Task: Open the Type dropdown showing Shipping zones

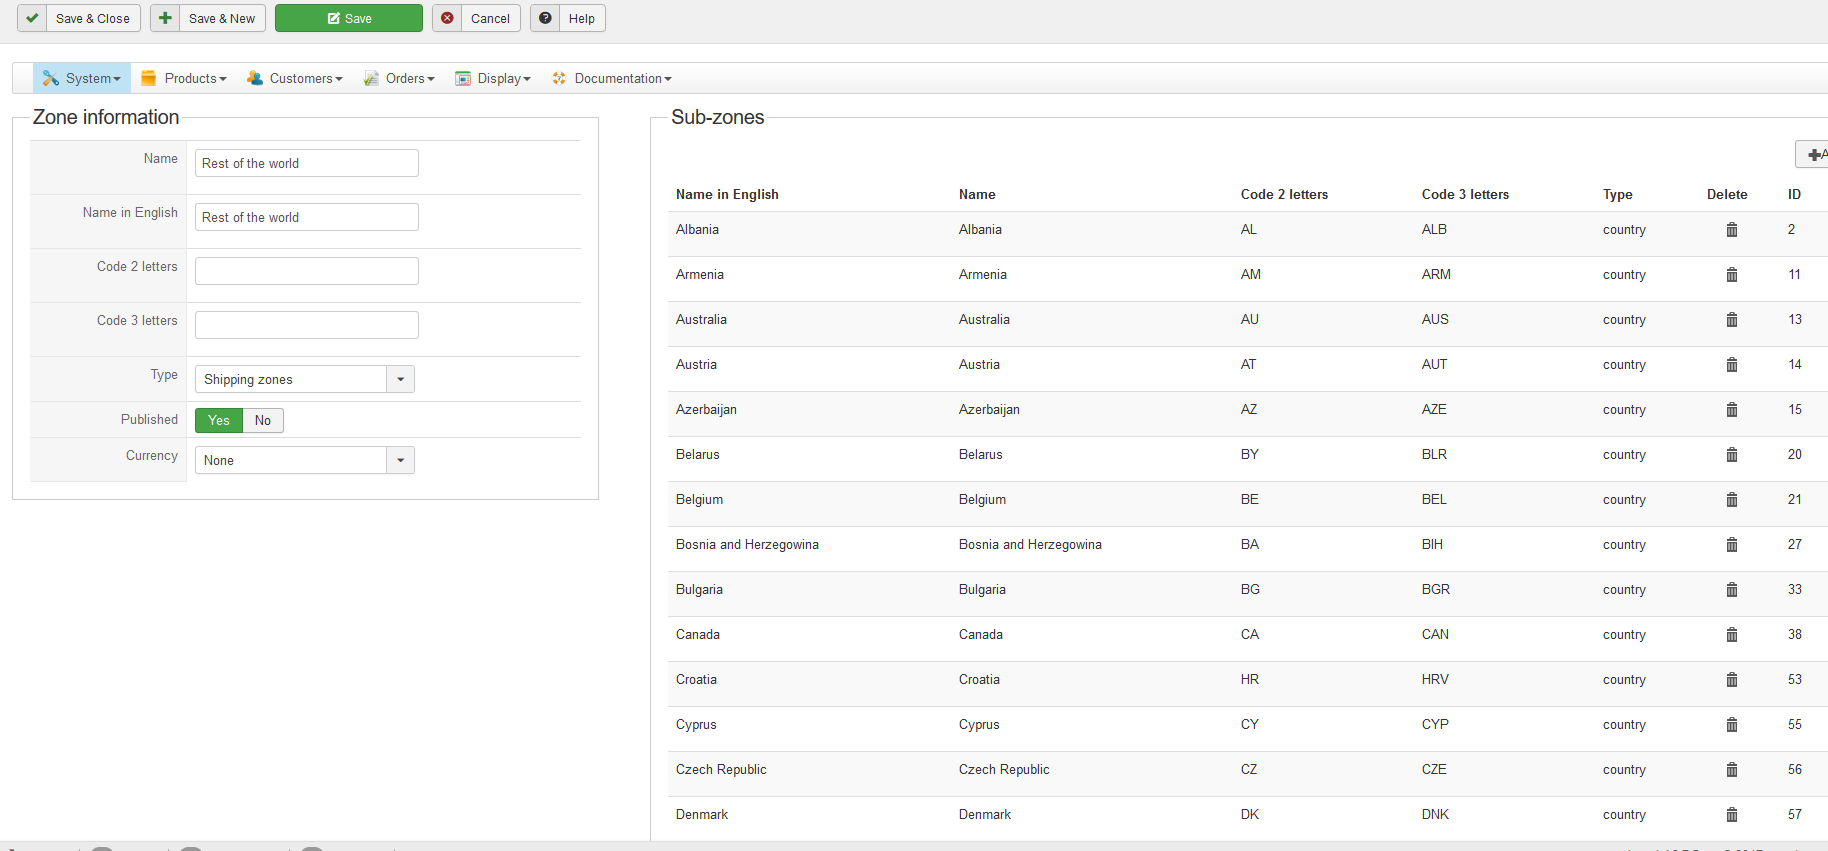Action: 304,380
